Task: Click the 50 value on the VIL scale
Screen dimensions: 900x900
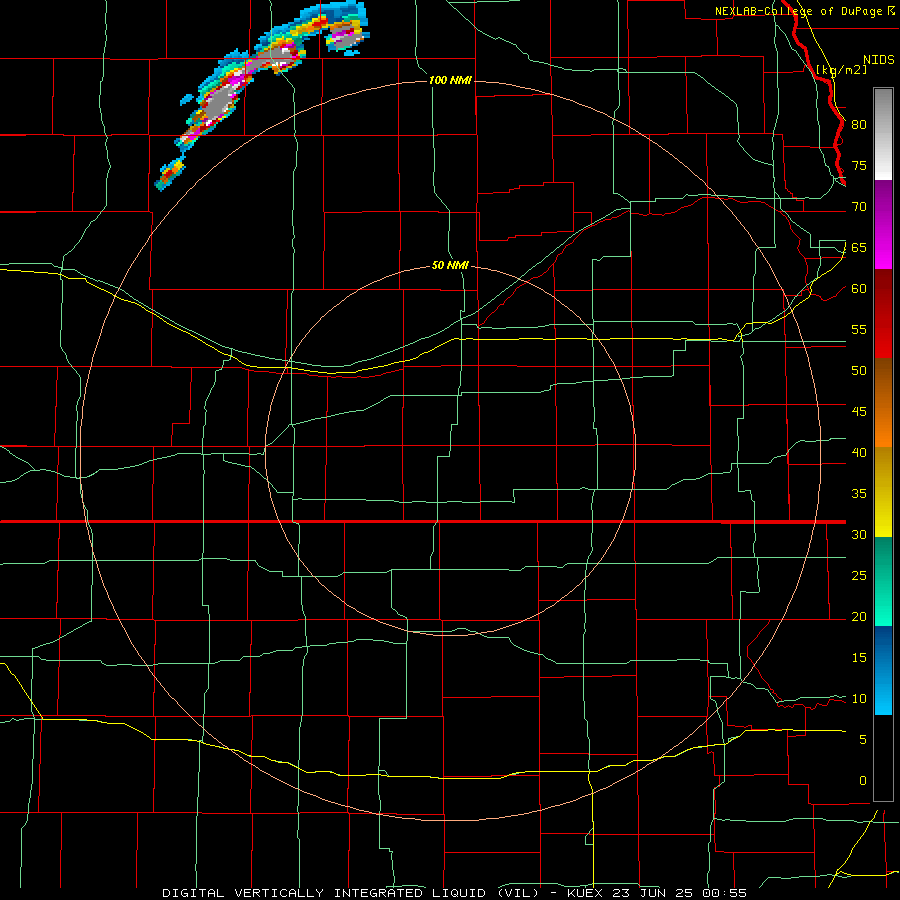Action: pos(859,370)
